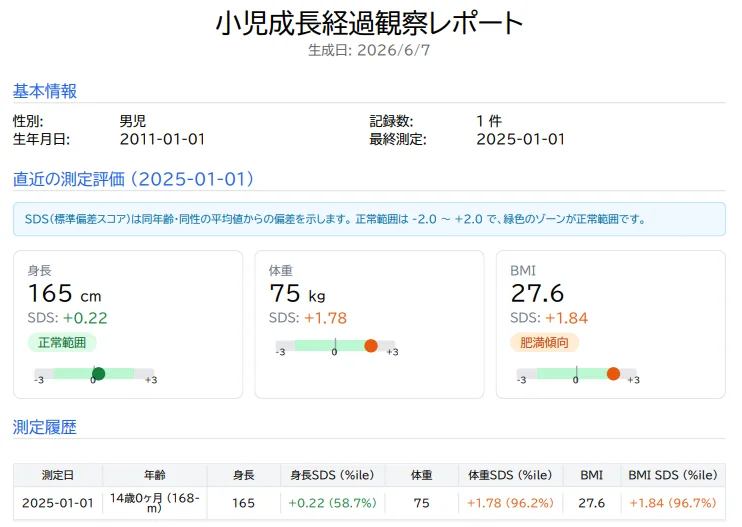Click BMI SDS value +1.84 in card
Image resolution: width=742 pixels, height=527 pixels.
567,318
